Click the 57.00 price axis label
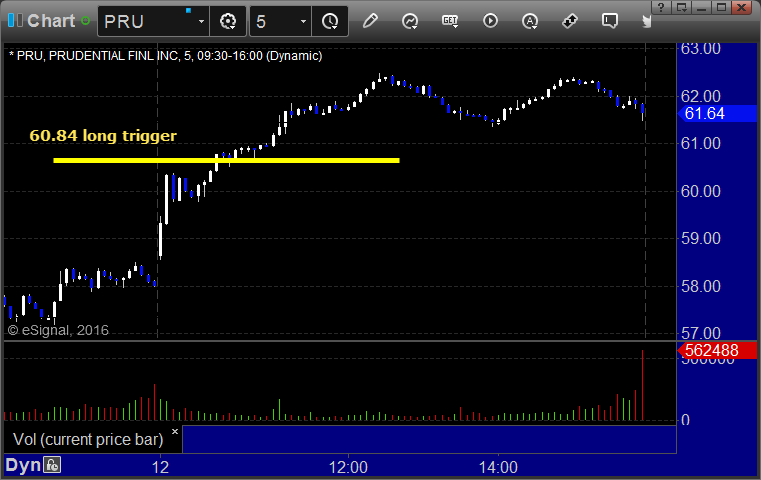Viewport: 761px width, 480px height. (701, 333)
